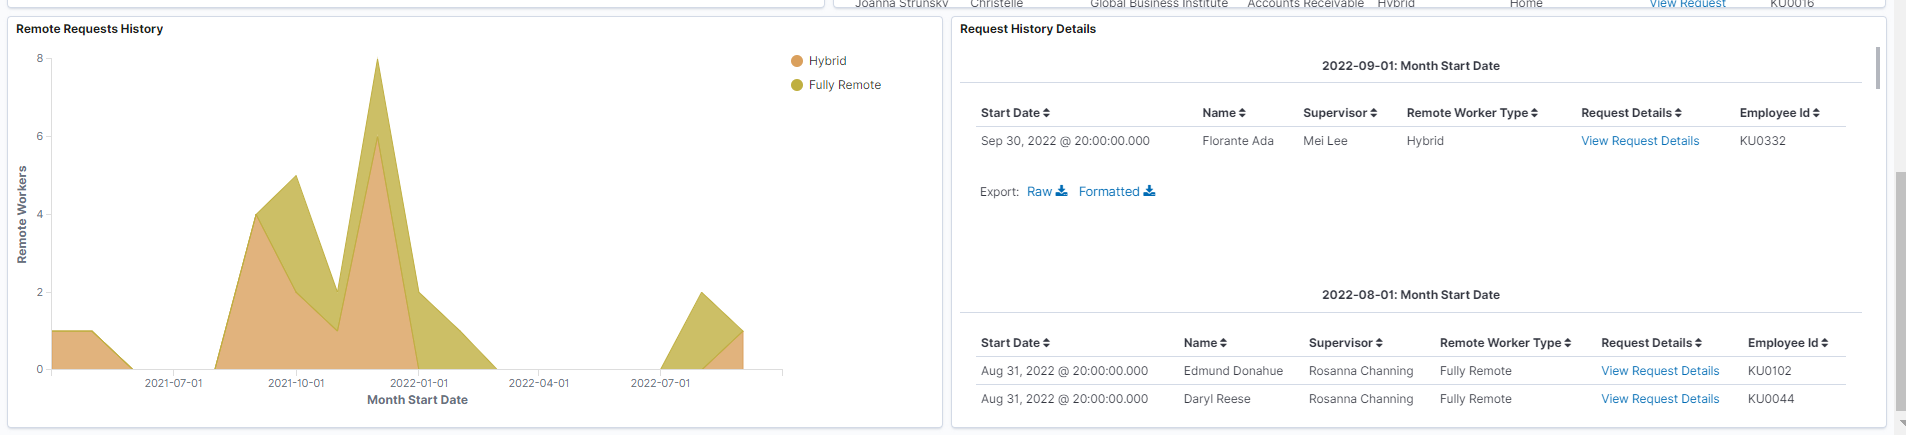The height and width of the screenshot is (435, 1906).
Task: Click the Hybrid legend color dot
Action: (797, 61)
